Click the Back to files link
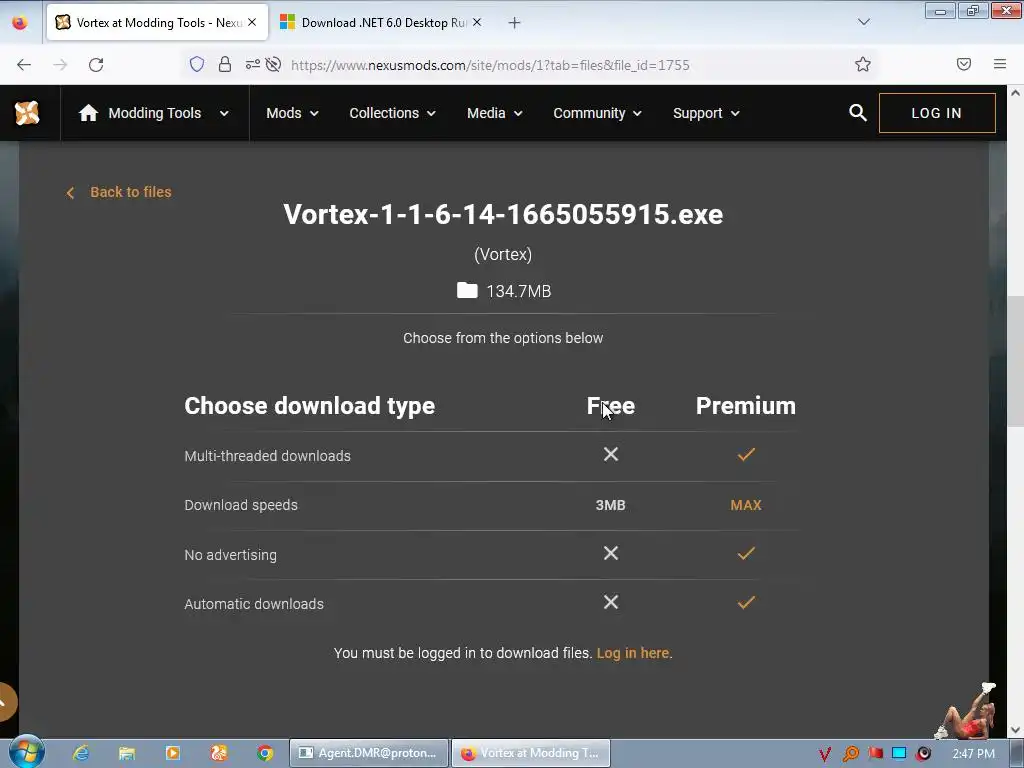Viewport: 1024px width, 768px height. point(119,192)
